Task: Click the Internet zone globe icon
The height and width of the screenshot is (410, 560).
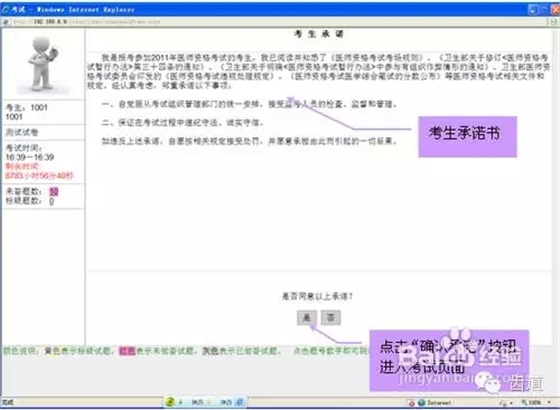Action: (421, 402)
